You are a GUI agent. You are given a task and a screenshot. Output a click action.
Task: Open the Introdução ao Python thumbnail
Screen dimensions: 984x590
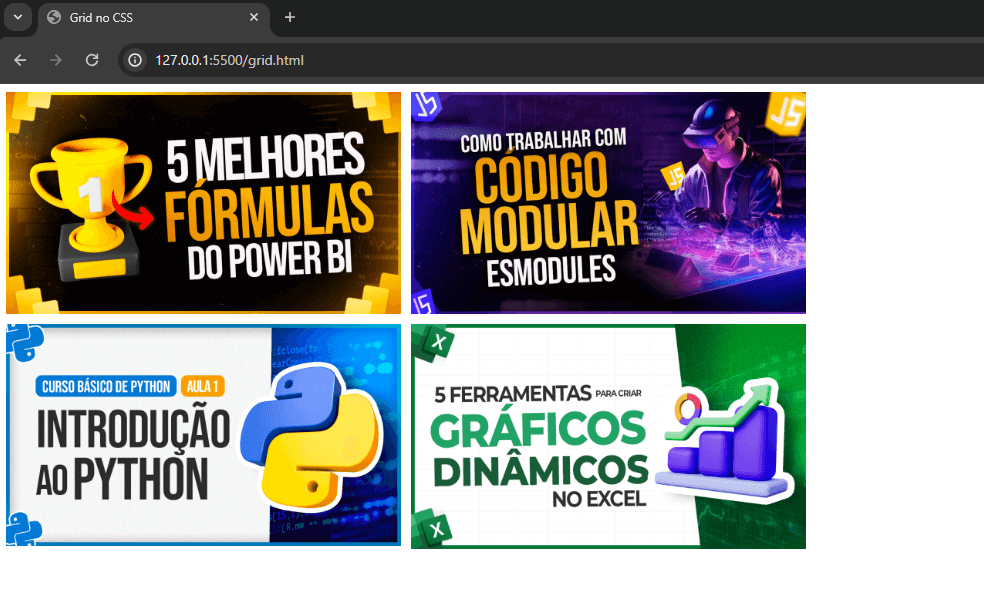(x=203, y=435)
